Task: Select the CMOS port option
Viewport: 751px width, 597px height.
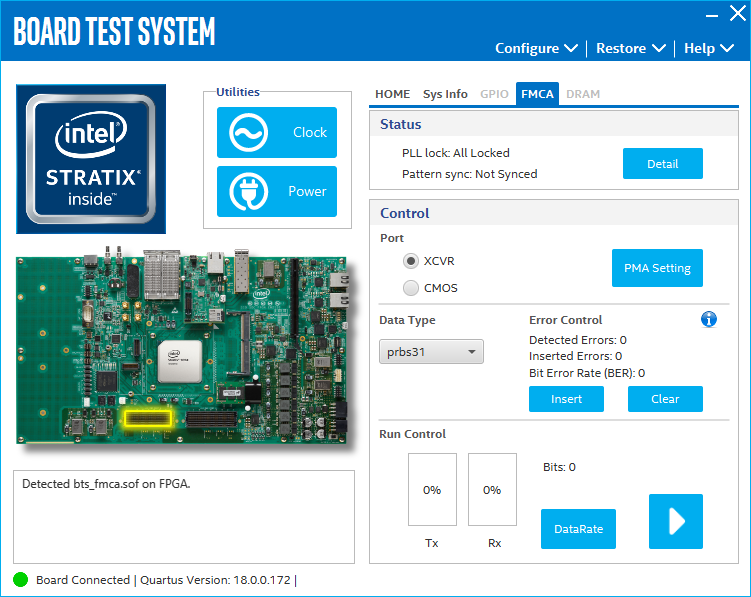Action: coord(411,288)
